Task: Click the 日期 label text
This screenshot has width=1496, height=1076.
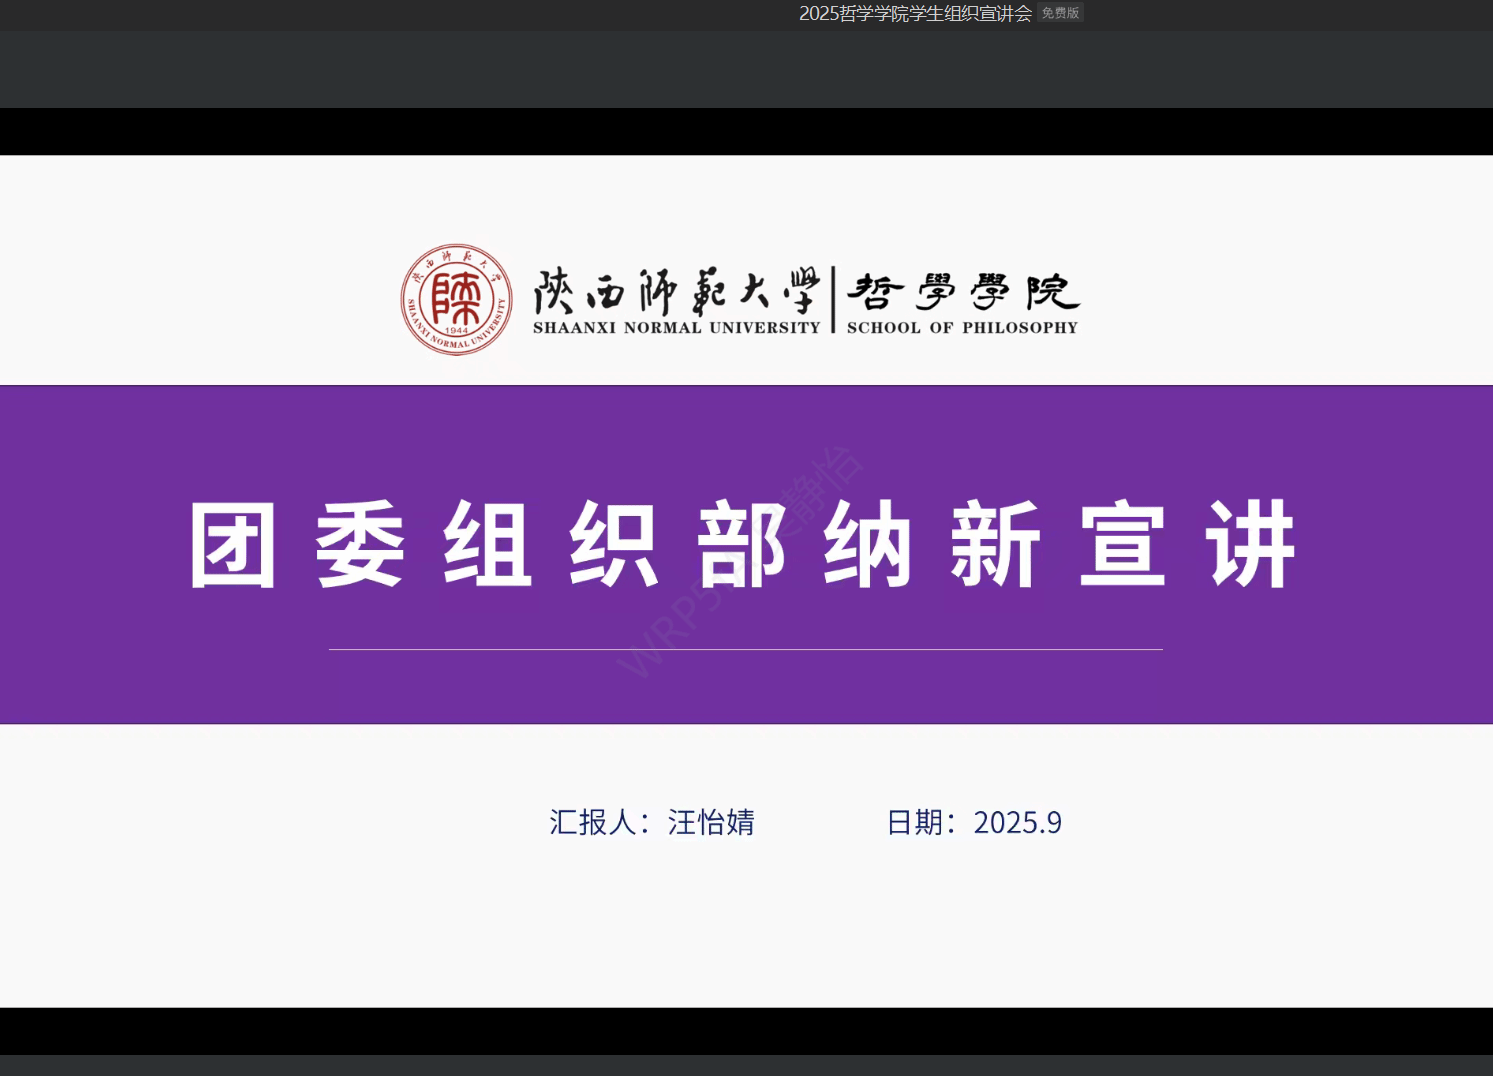Action: (x=914, y=822)
